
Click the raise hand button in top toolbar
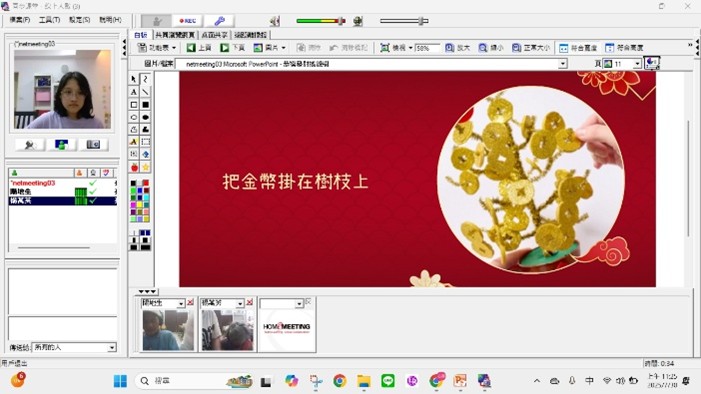pos(156,21)
